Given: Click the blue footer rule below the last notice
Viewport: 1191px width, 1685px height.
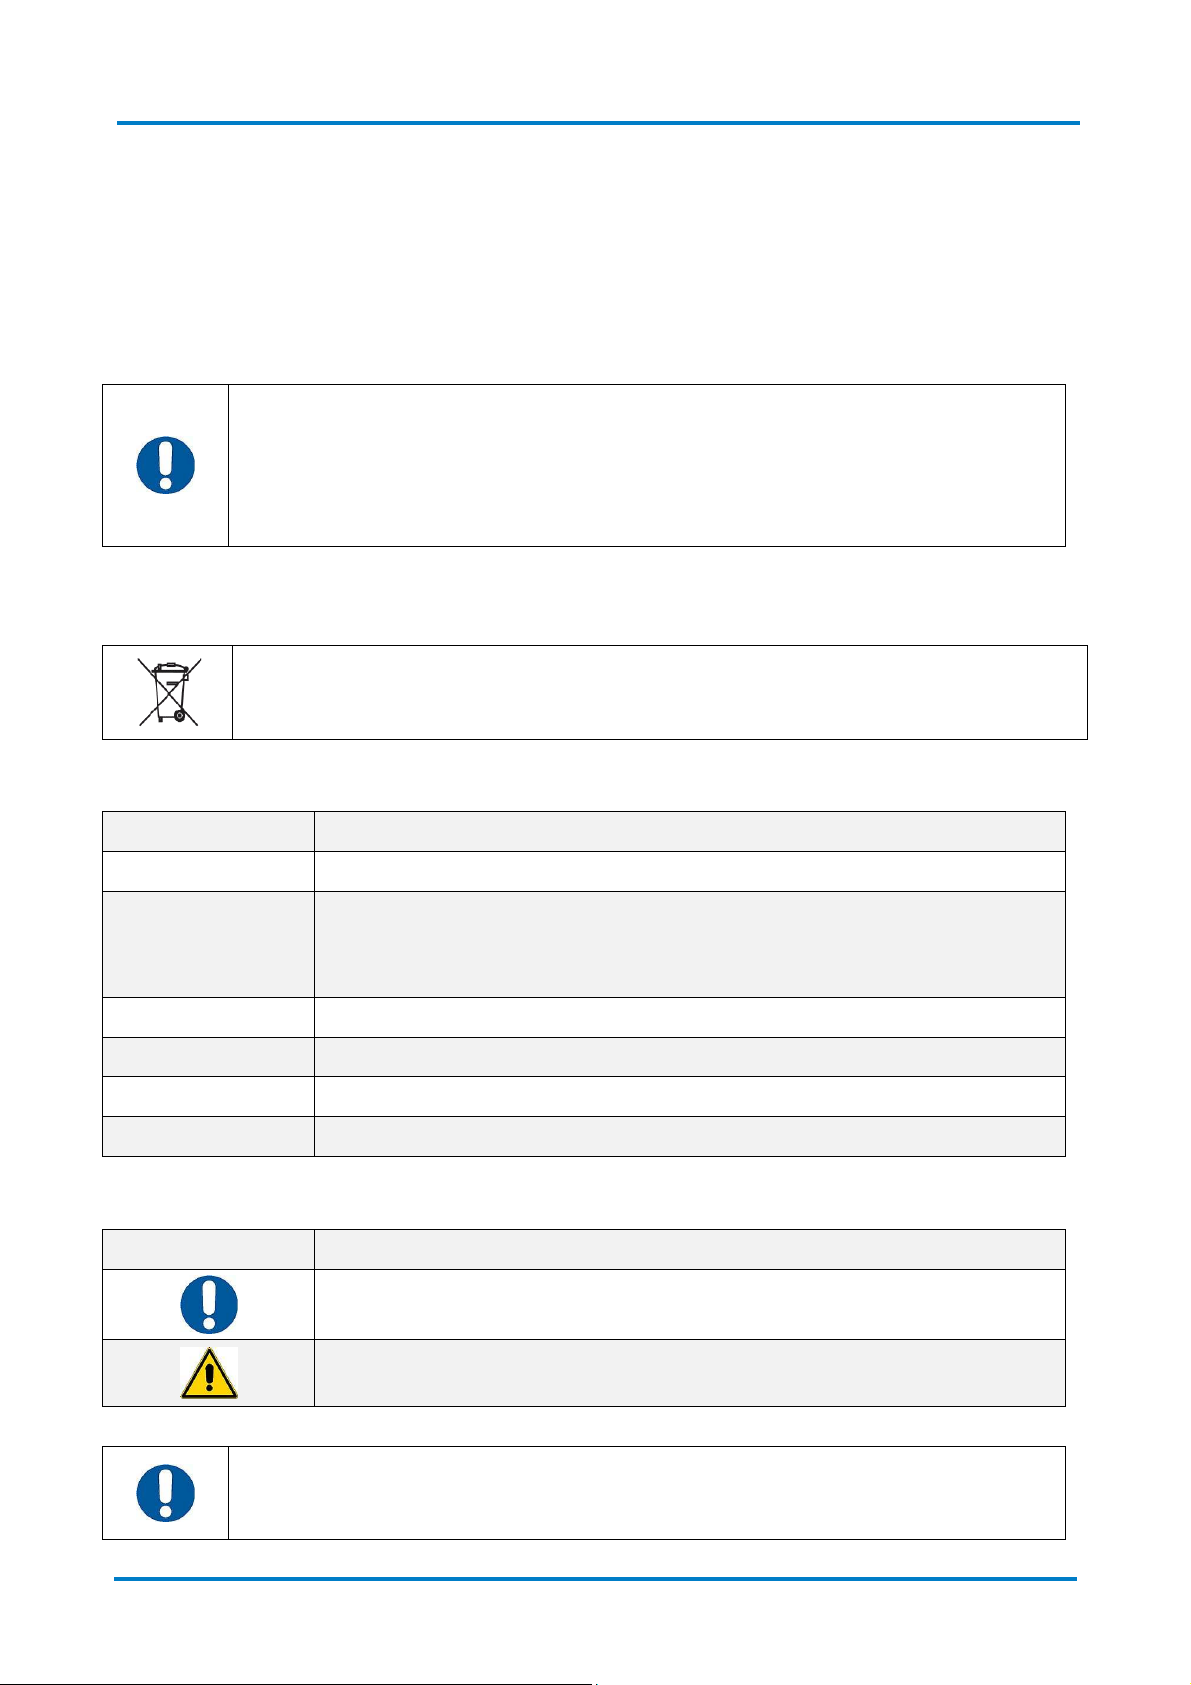Looking at the screenshot, I should [x=595, y=1579].
